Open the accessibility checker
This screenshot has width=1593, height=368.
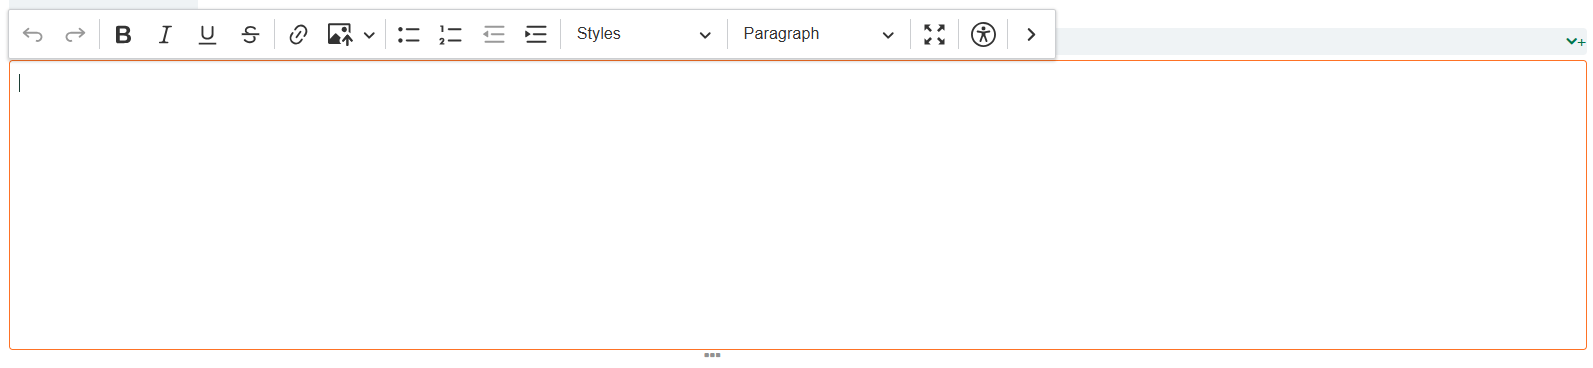(983, 35)
